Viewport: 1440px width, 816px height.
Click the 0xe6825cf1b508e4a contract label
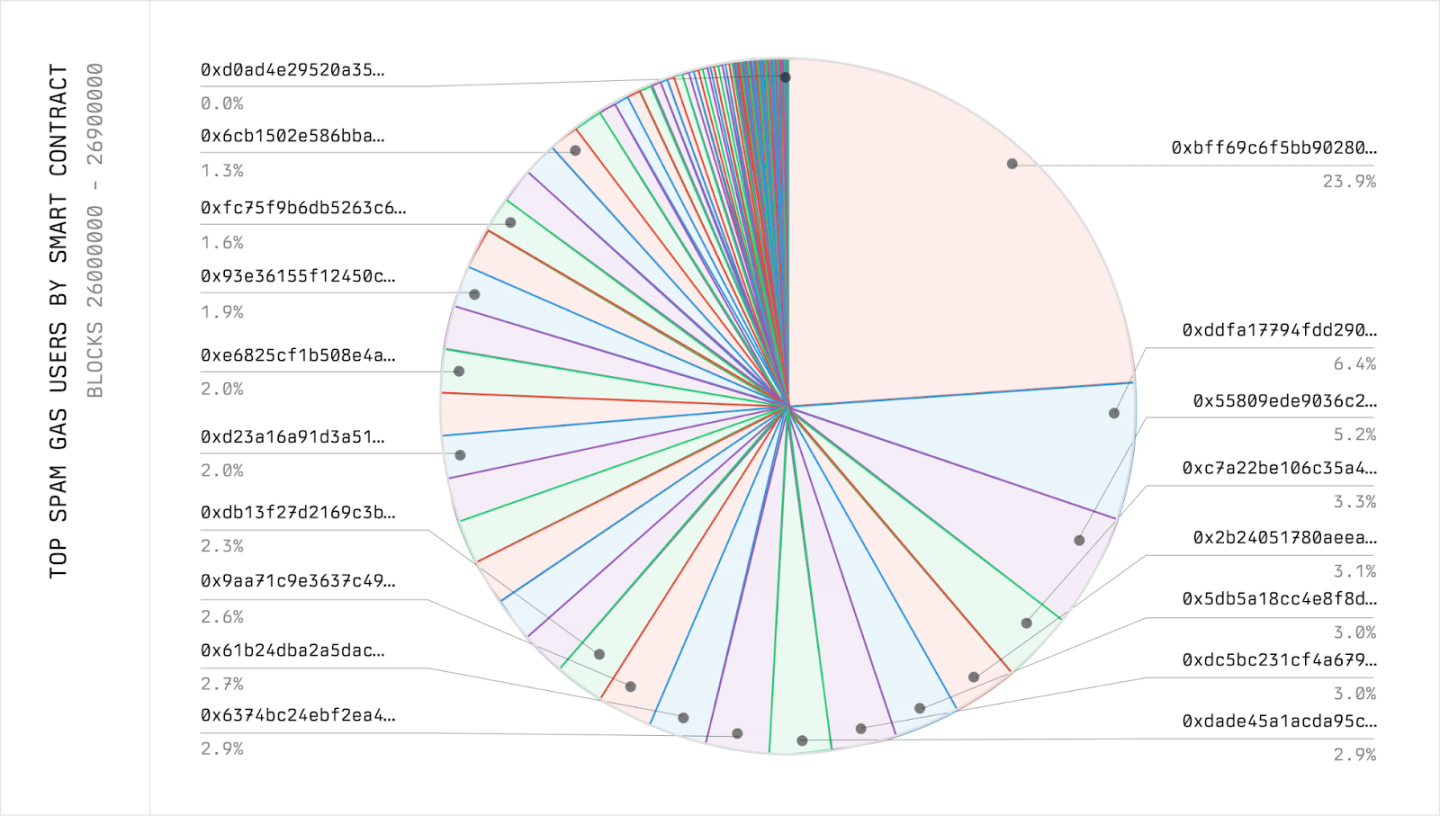tap(298, 355)
